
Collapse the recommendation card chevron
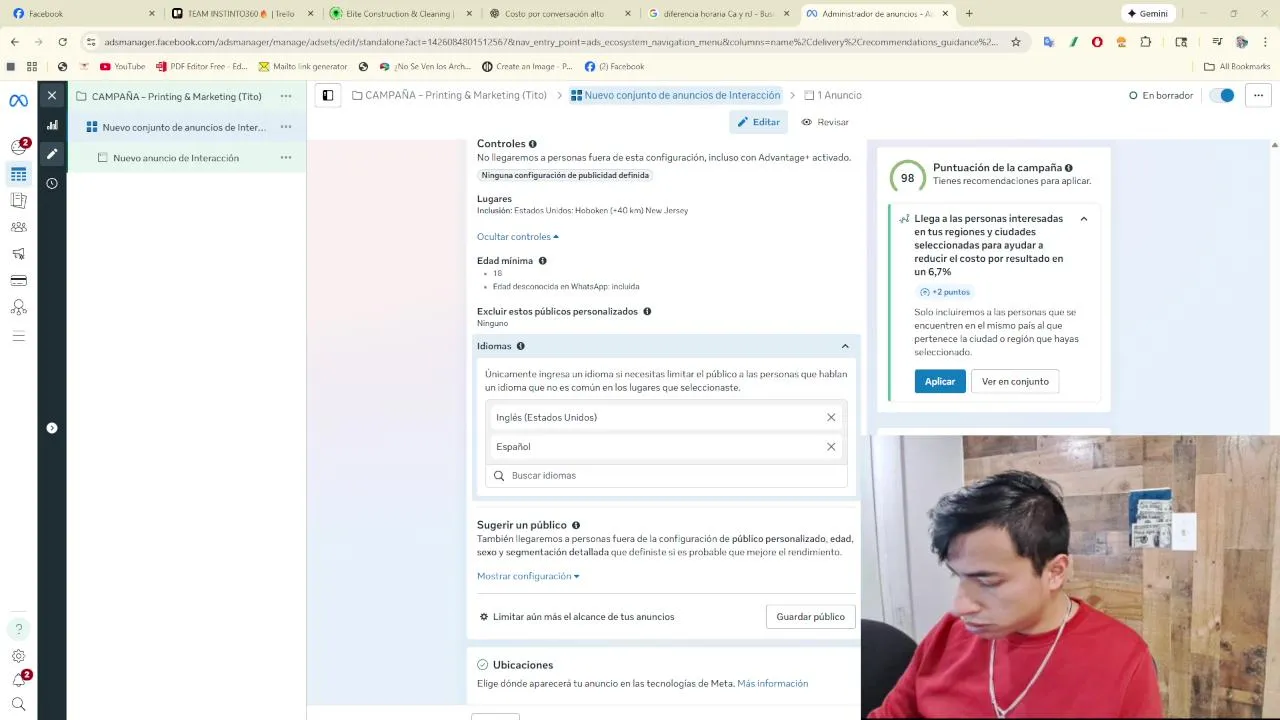click(1083, 219)
